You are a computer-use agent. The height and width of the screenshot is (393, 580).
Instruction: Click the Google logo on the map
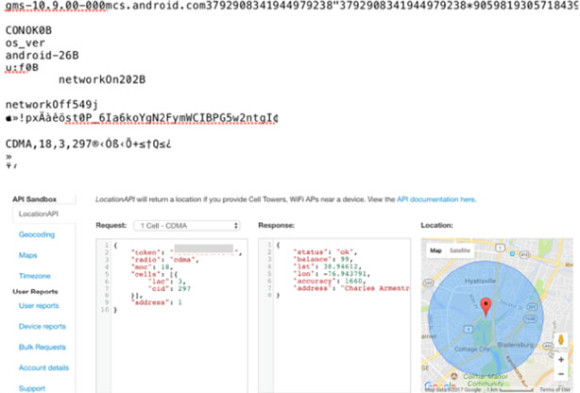tap(440, 386)
